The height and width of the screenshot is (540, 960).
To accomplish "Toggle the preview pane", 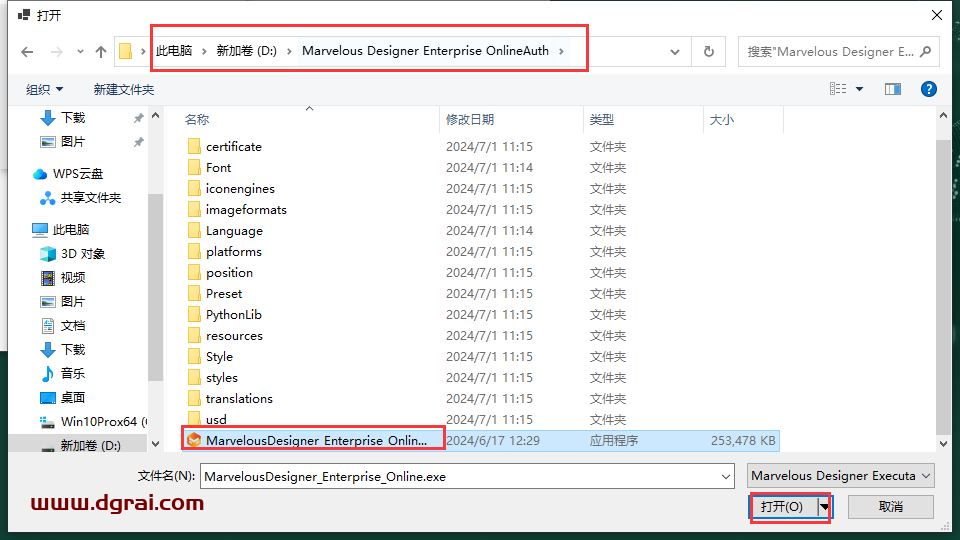I will [893, 89].
